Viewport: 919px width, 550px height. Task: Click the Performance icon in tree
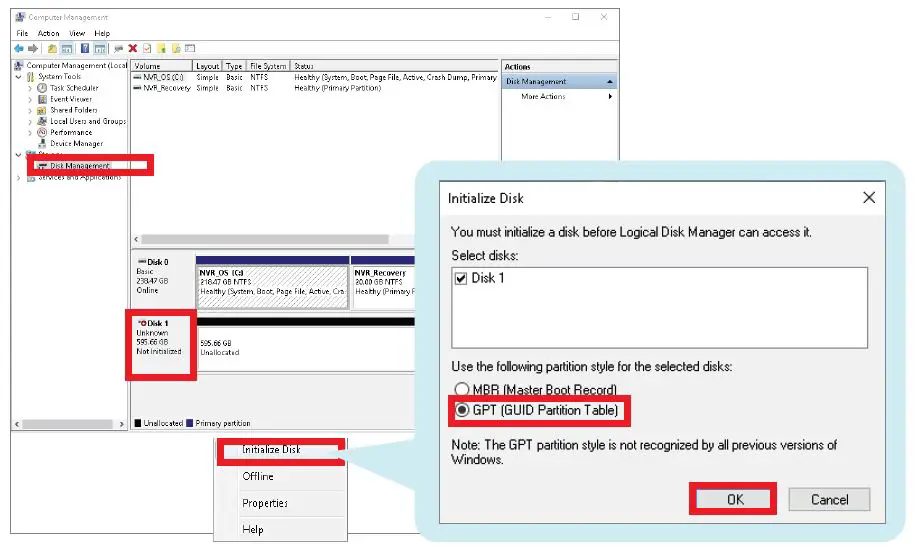click(x=42, y=133)
